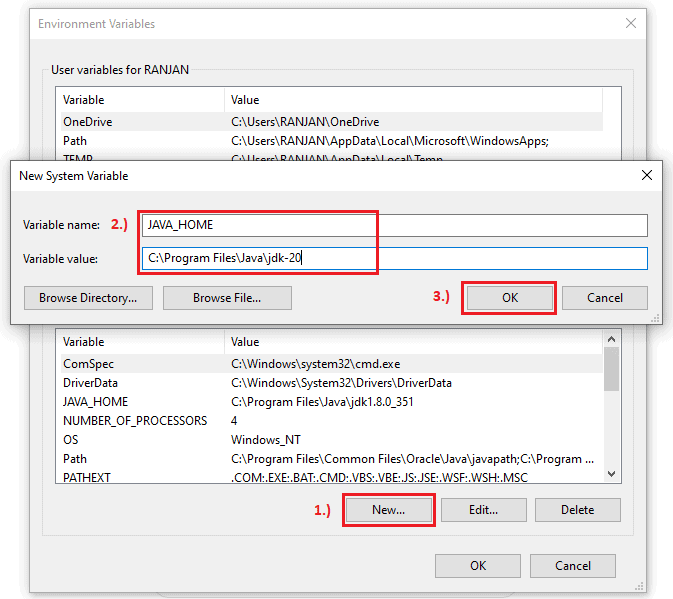Click Value column header in system variables
This screenshot has width=673, height=599.
[414, 342]
